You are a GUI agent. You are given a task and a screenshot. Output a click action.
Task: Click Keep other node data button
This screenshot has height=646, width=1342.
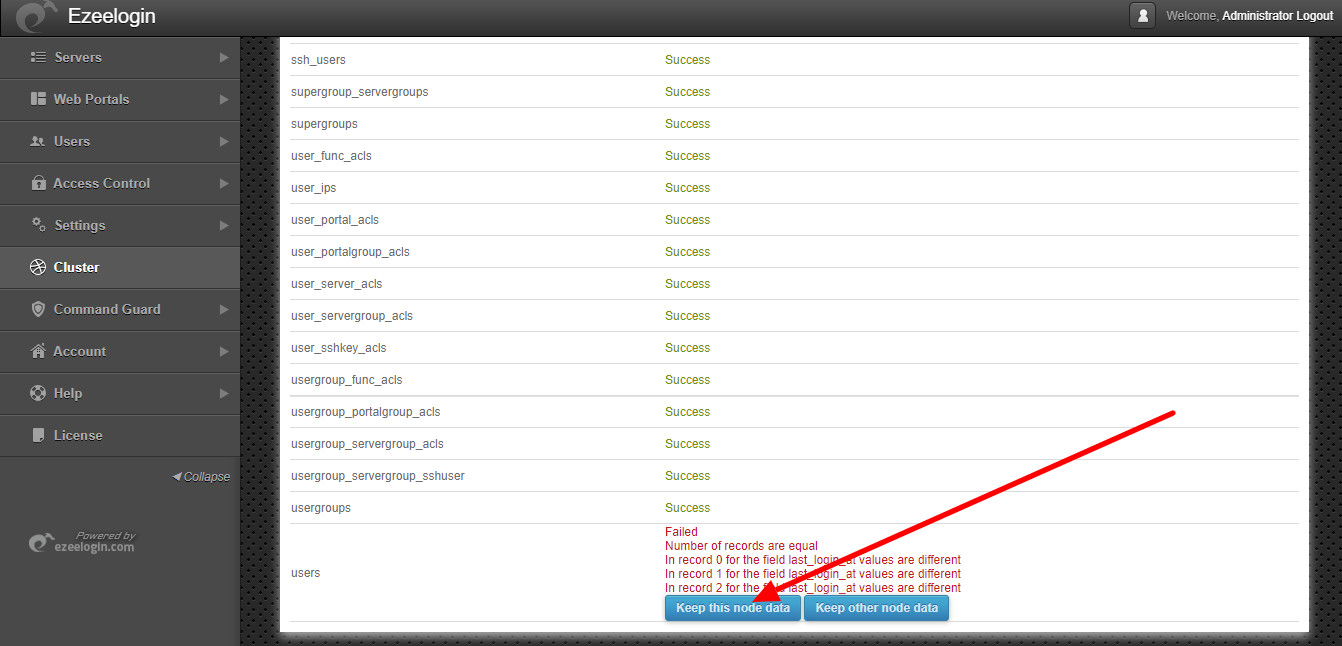877,608
